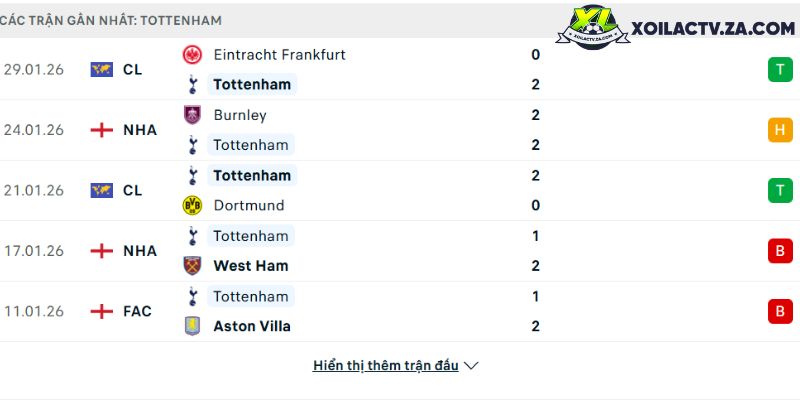Open the Dortmund team name link
Image resolution: width=800 pixels, height=400 pixels.
[248, 206]
